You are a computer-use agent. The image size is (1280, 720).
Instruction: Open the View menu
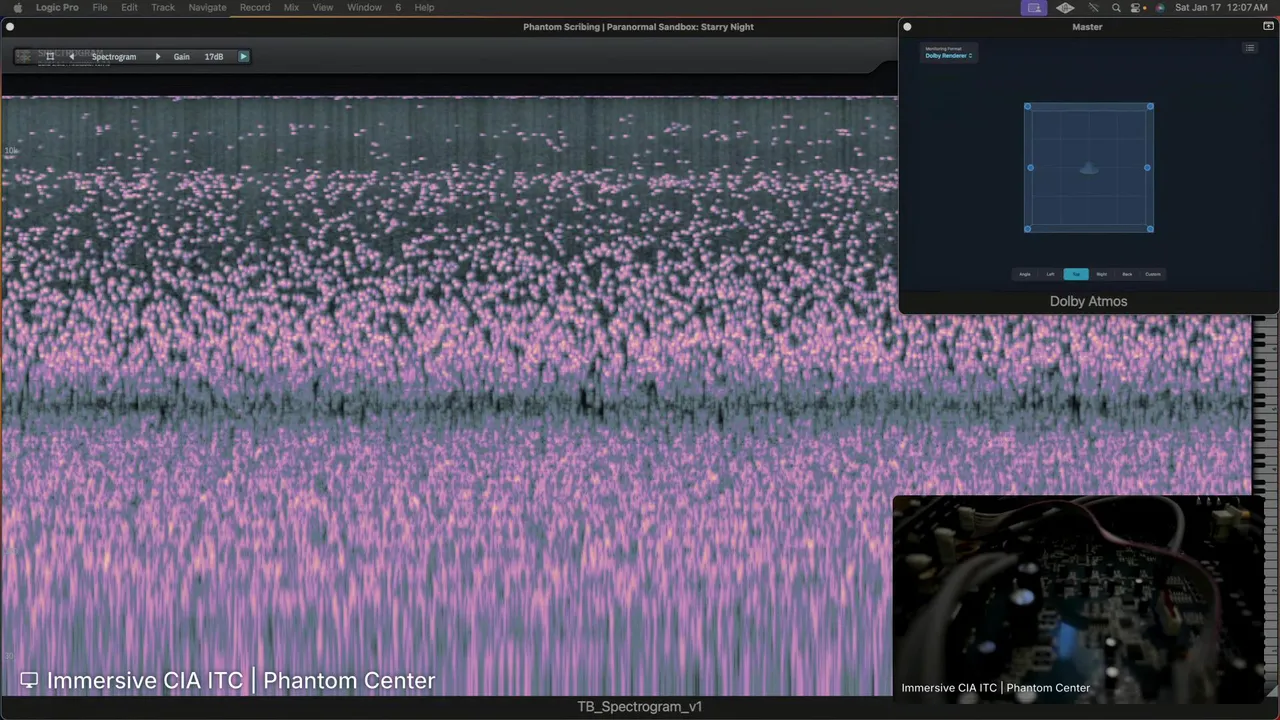click(322, 7)
